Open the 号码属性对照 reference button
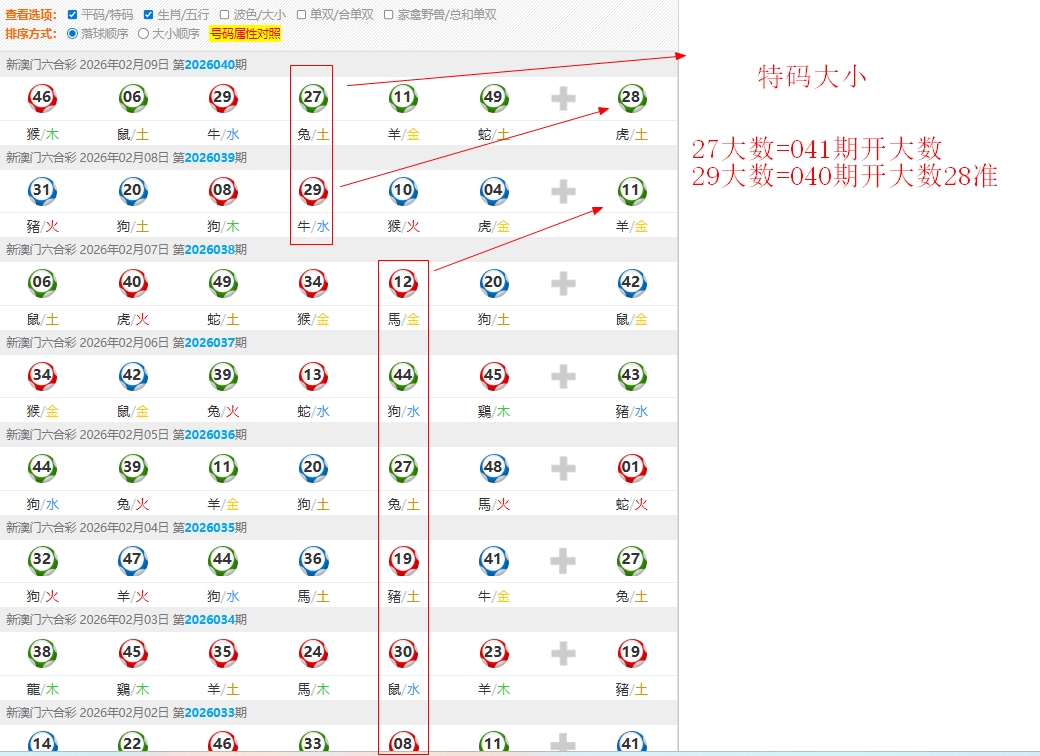The width and height of the screenshot is (1040, 756). 245,33
